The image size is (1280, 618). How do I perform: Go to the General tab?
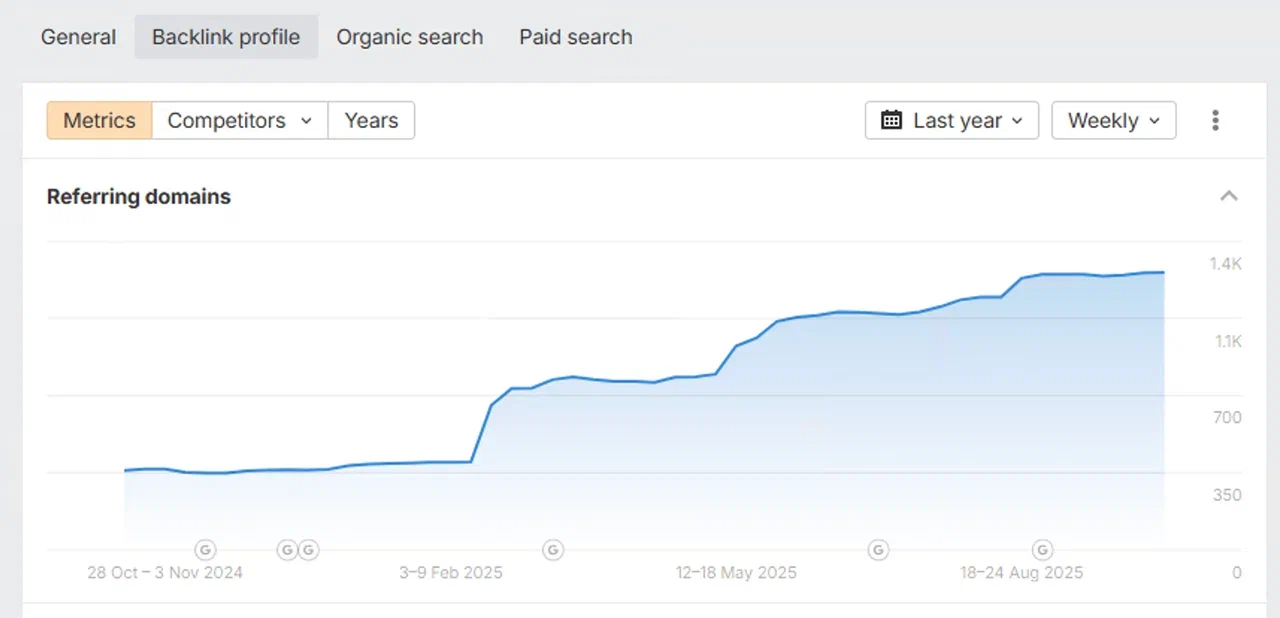(x=78, y=37)
